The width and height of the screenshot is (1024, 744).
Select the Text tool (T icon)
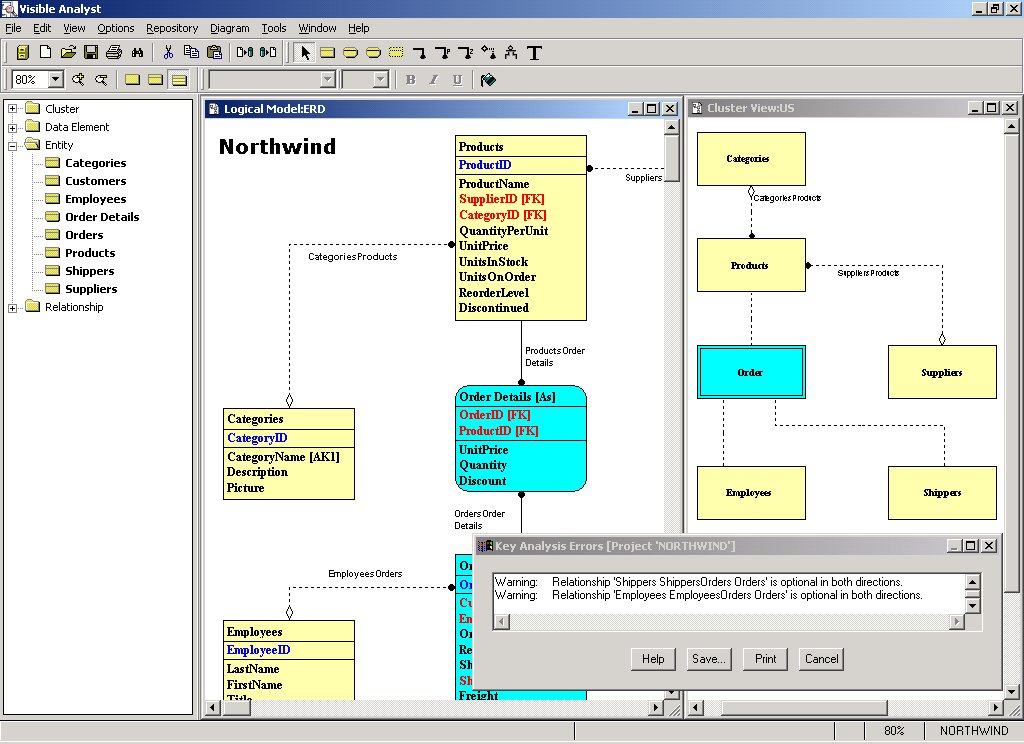(534, 52)
